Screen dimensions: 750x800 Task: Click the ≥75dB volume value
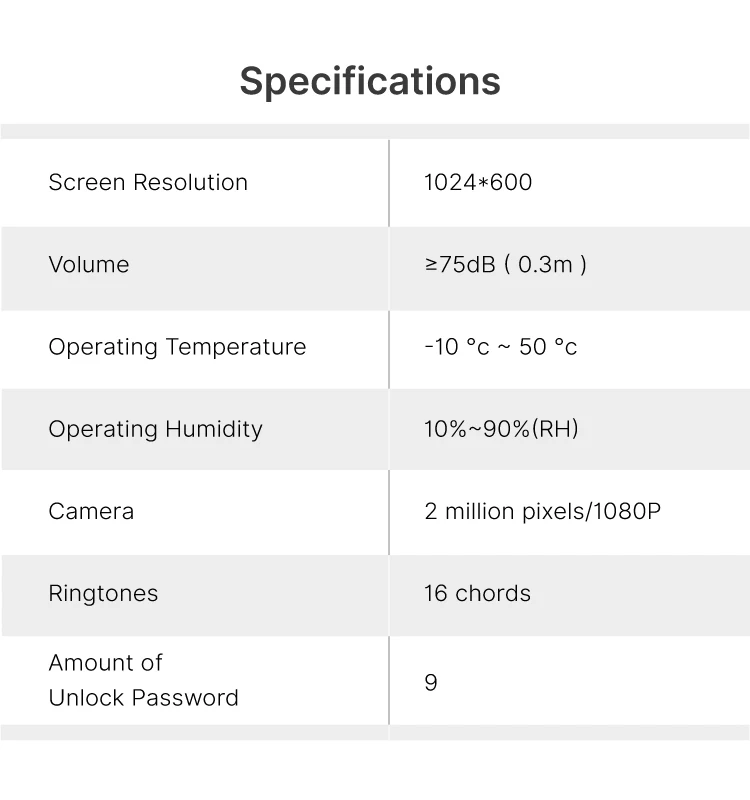pos(460,264)
